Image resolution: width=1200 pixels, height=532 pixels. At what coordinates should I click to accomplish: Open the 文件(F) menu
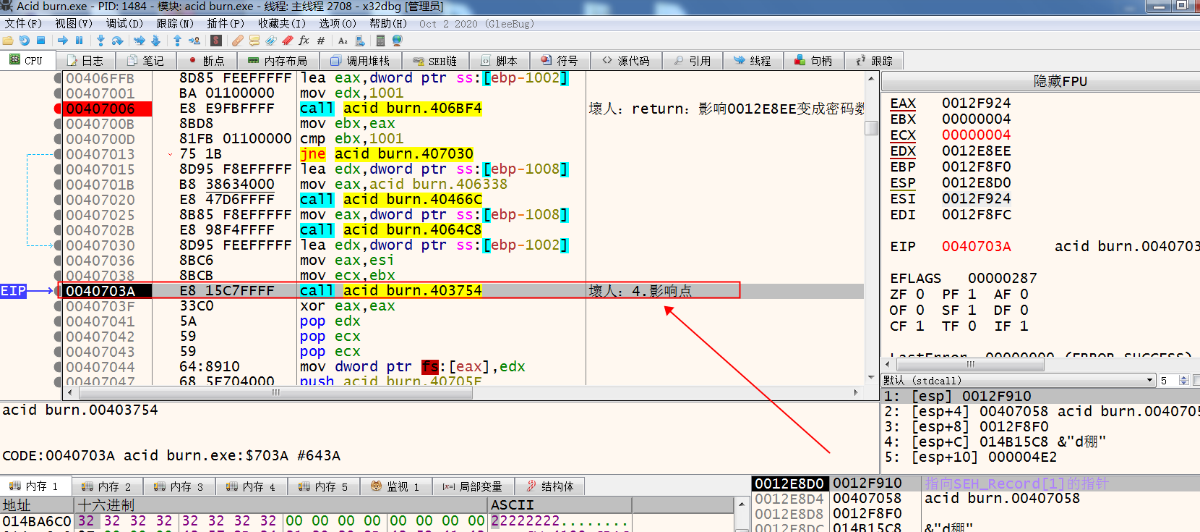tap(22, 22)
